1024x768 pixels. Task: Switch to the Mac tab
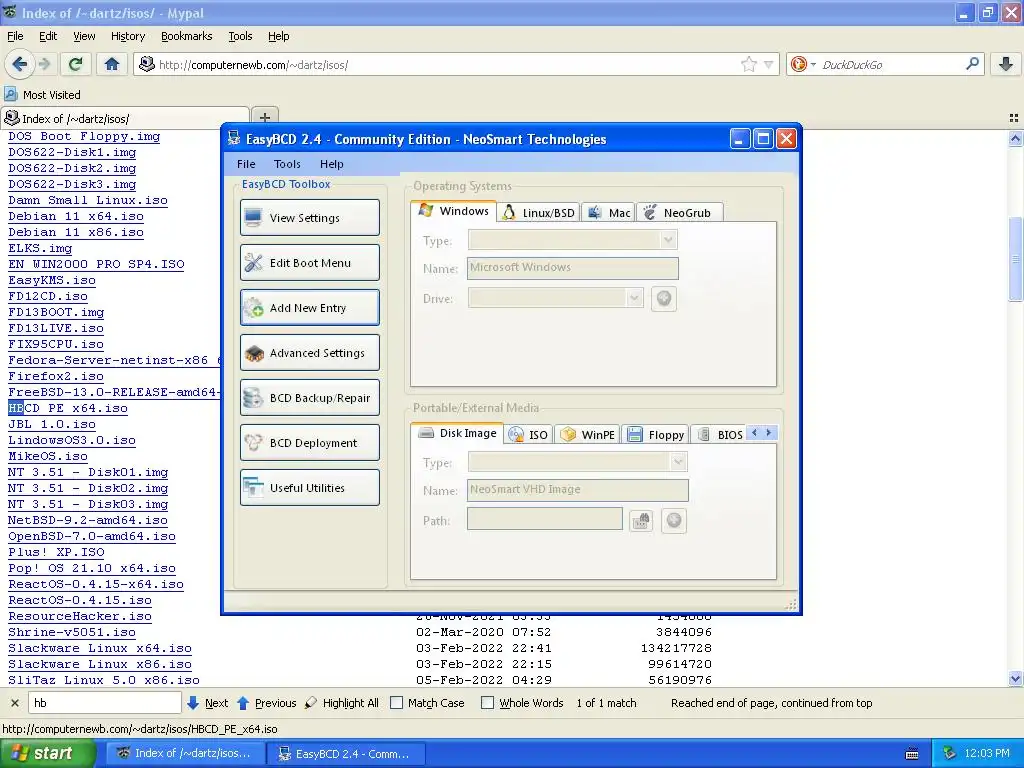pos(609,212)
